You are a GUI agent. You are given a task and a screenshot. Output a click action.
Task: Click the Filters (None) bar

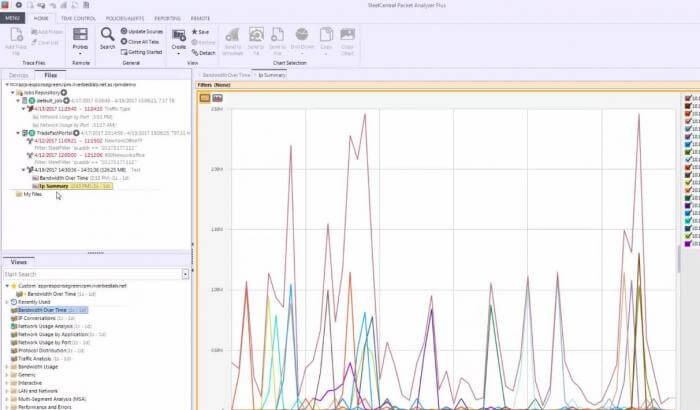pyautogui.click(x=448, y=85)
